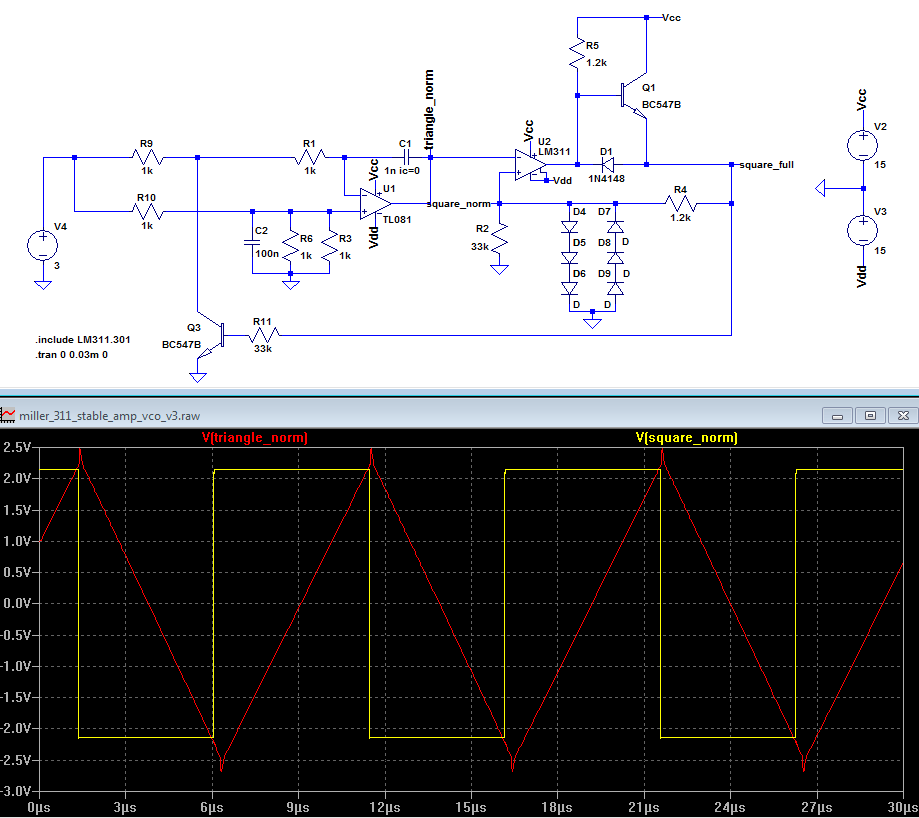Select transistor Q1 BC547B symbol
This screenshot has height=818, width=919.
pyautogui.click(x=635, y=96)
